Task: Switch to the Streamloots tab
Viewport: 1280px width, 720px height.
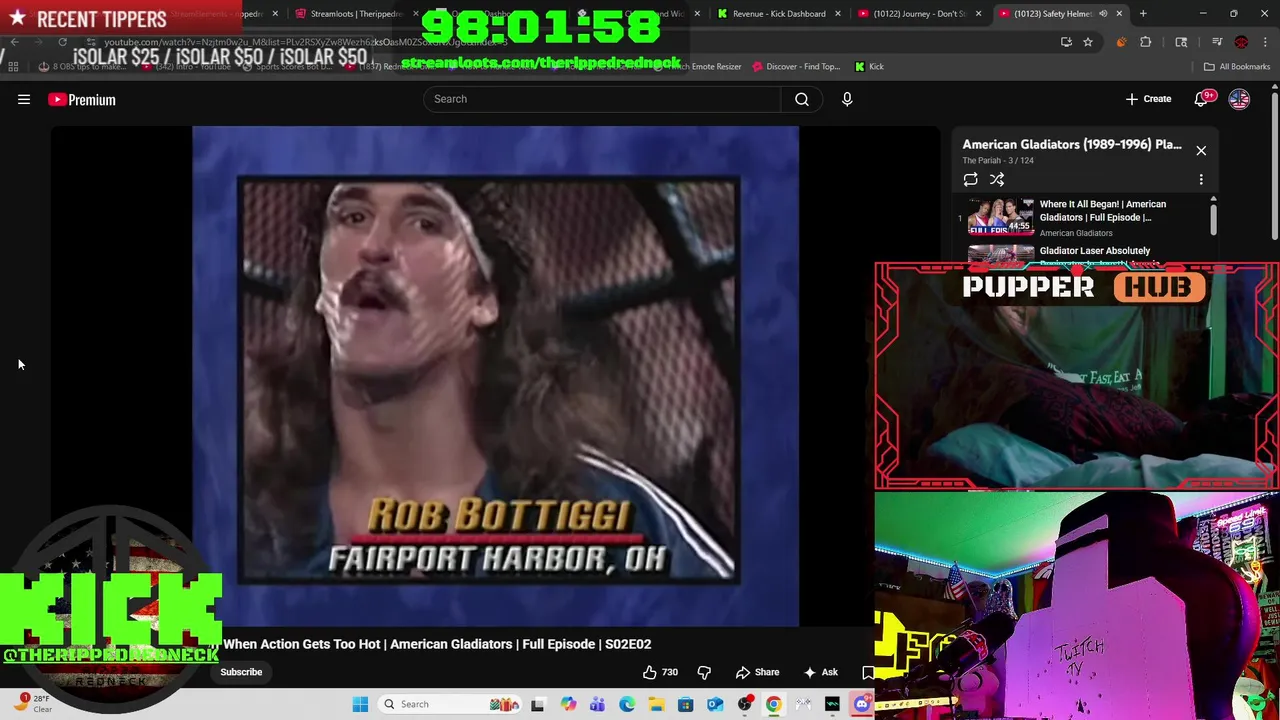Action: point(355,14)
